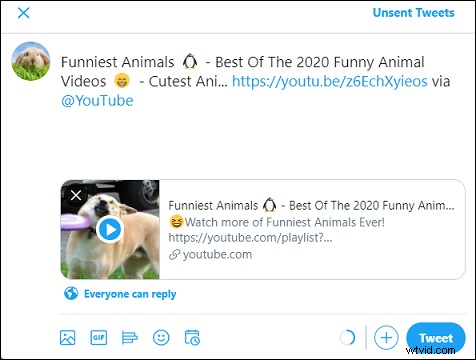Open the emoji picker smiley icon

(161, 337)
